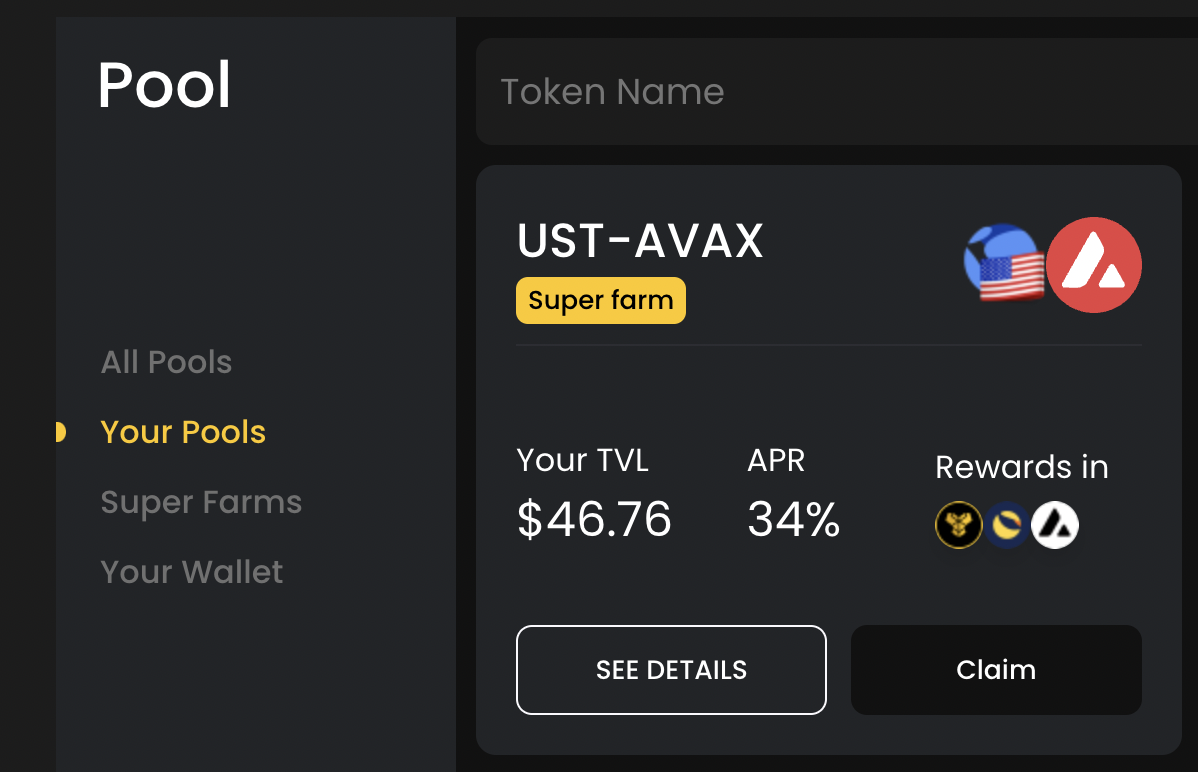Open the All Pools section
This screenshot has width=1198, height=772.
166,362
